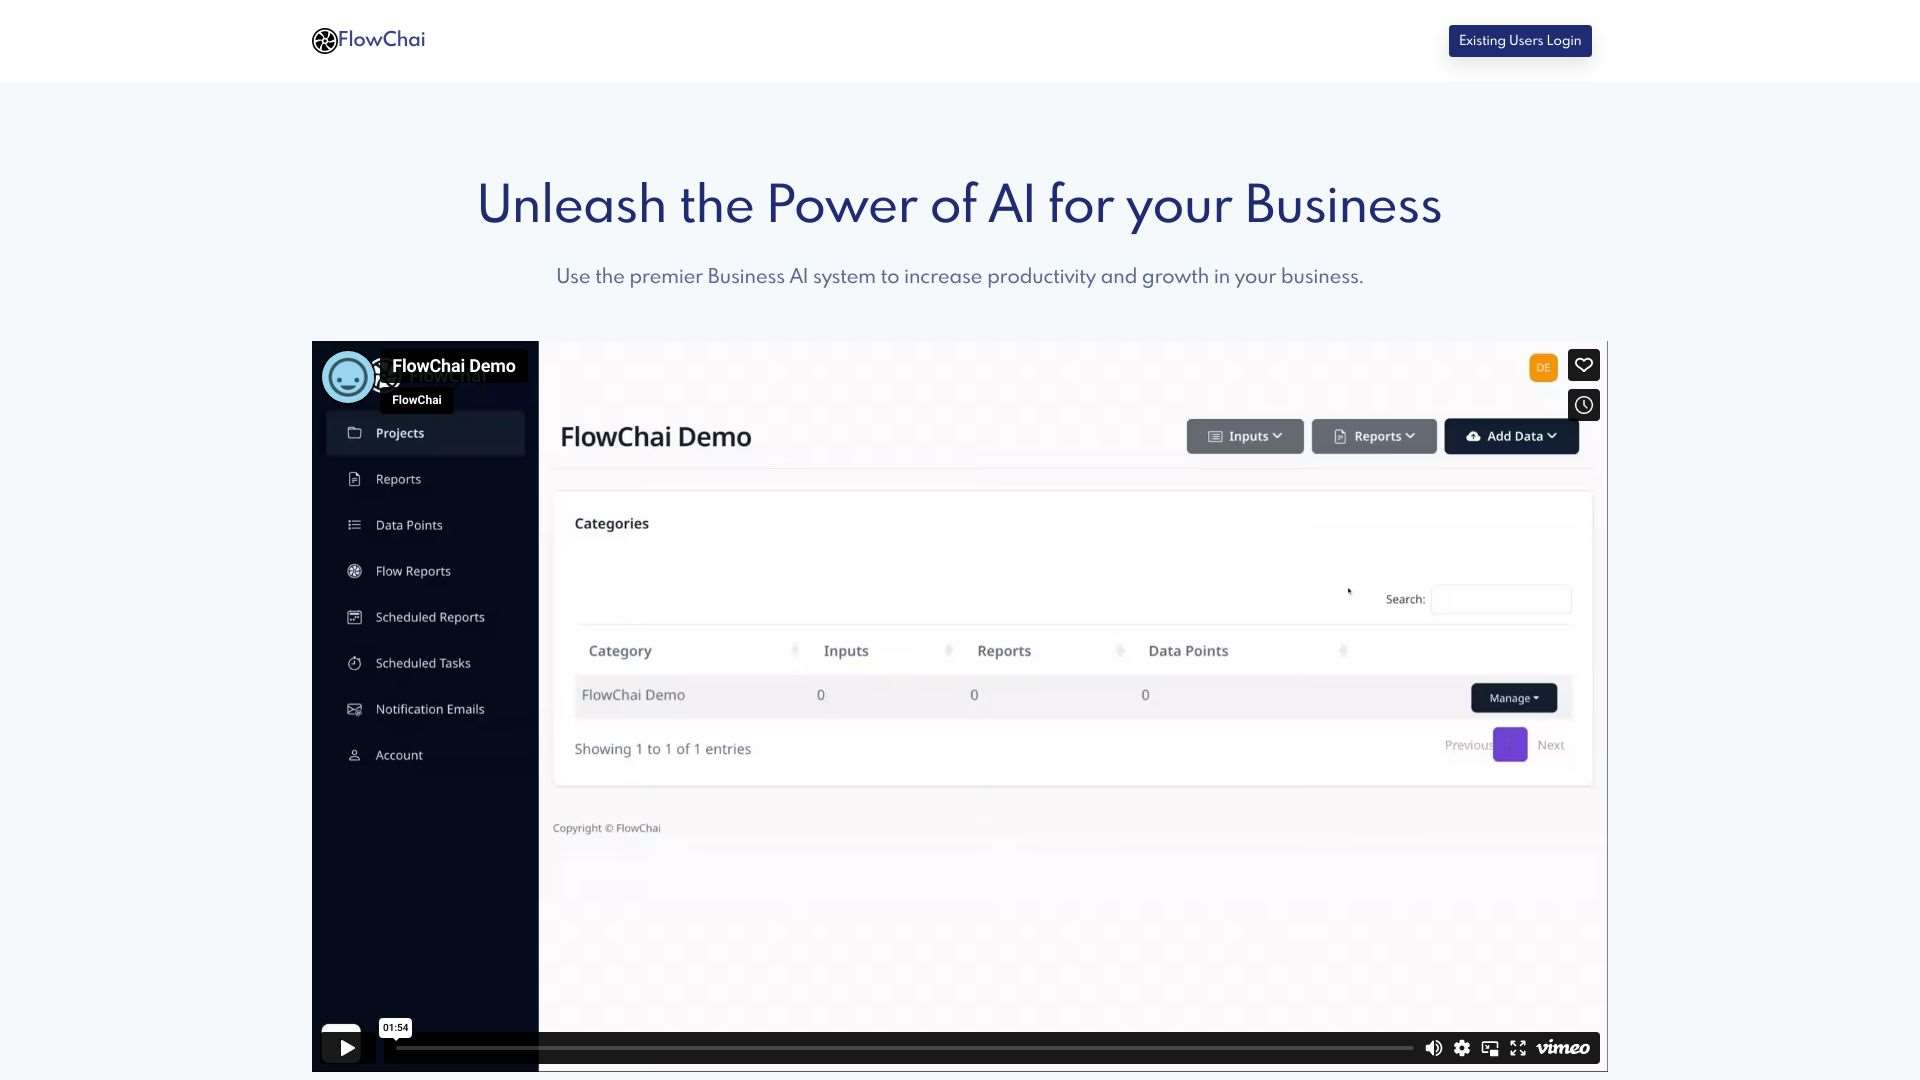Click Existing Users Login button
Screen dimensions: 1920x1080
click(1519, 41)
